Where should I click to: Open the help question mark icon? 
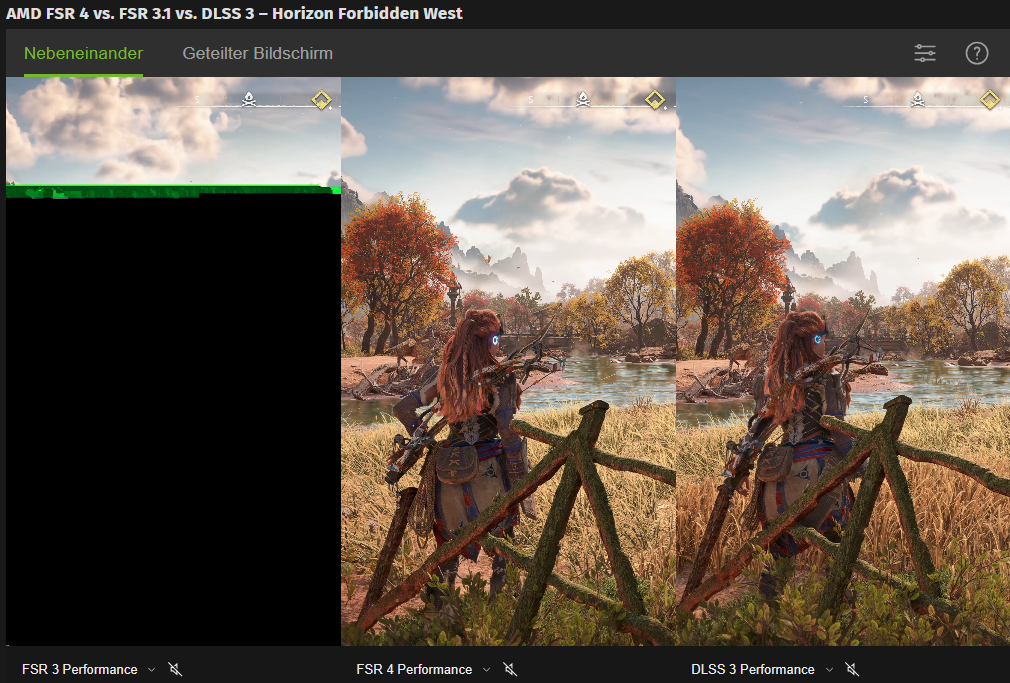[x=977, y=53]
